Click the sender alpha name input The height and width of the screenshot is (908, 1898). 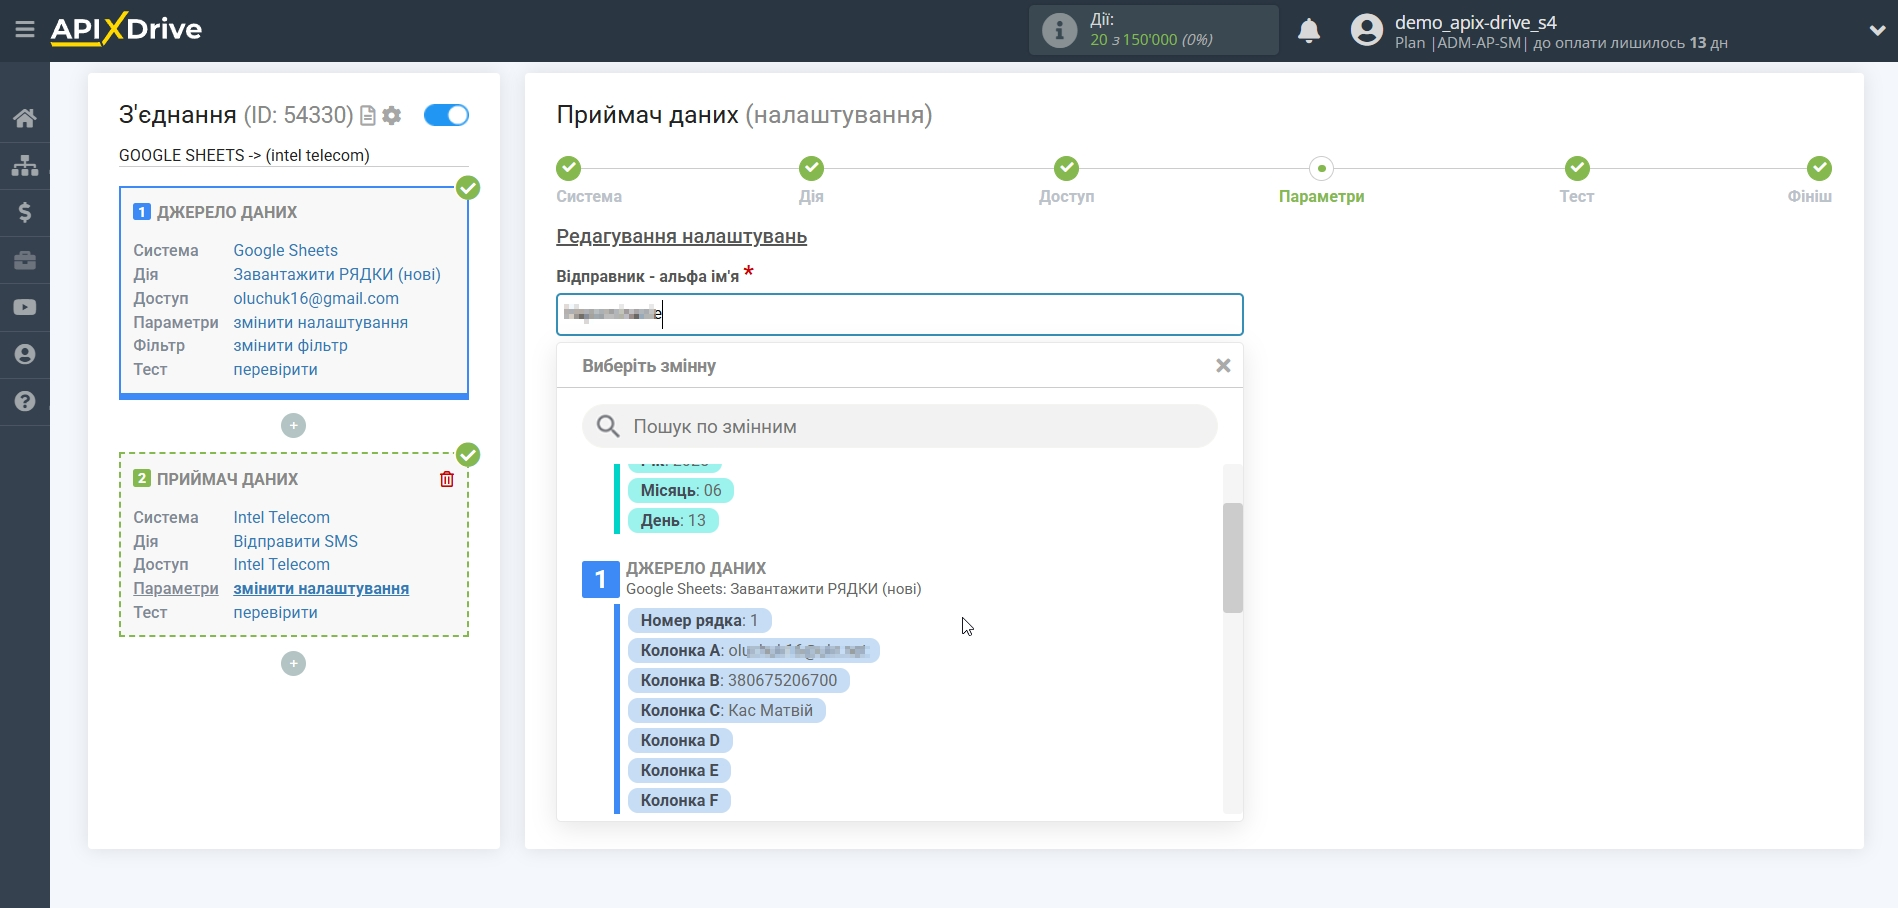pyautogui.click(x=900, y=314)
